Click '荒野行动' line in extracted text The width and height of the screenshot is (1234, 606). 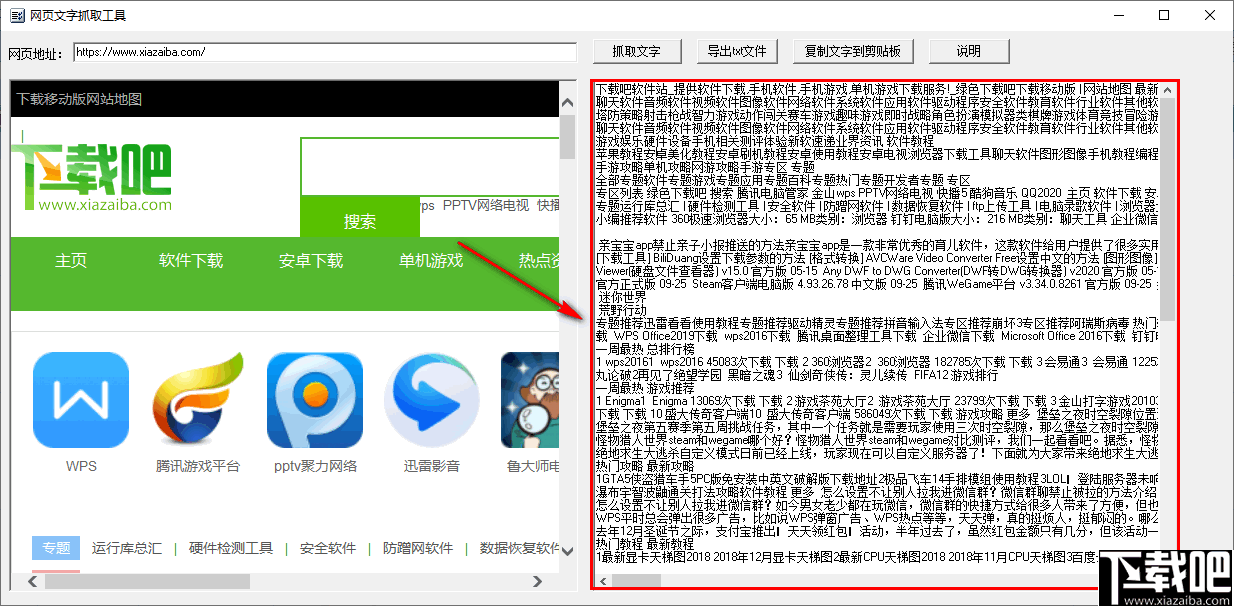[x=622, y=310]
